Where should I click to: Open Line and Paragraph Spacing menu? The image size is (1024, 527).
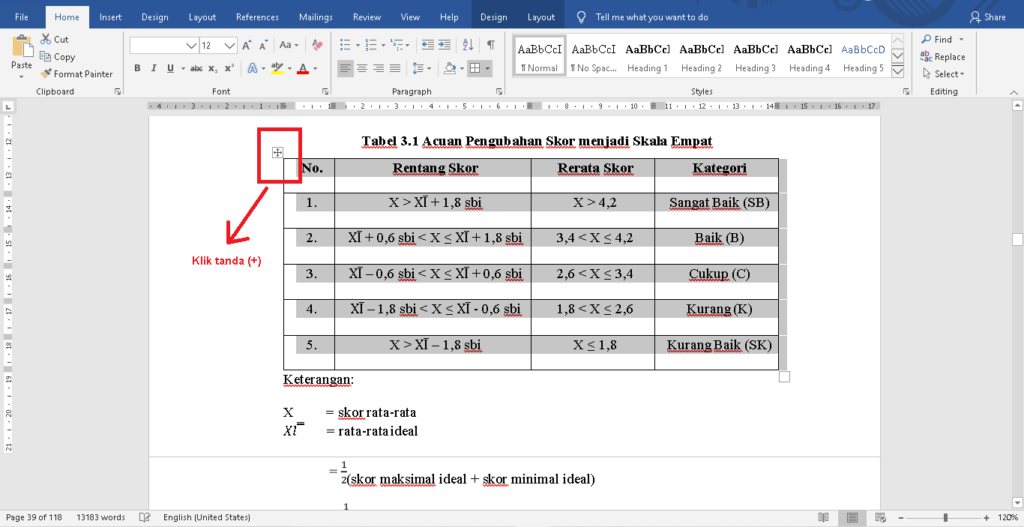[x=419, y=68]
